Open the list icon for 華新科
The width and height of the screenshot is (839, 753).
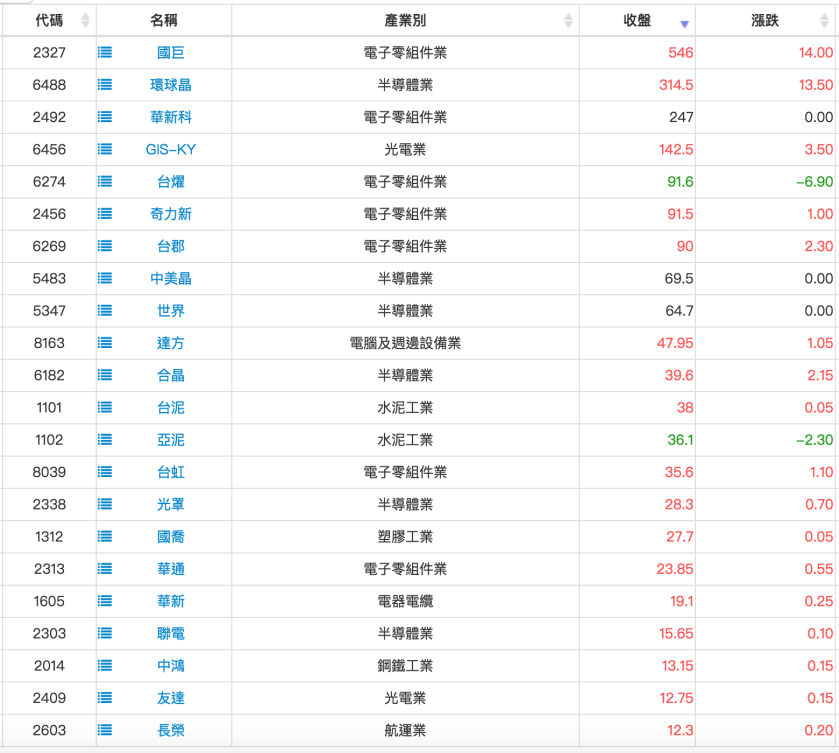tap(105, 117)
